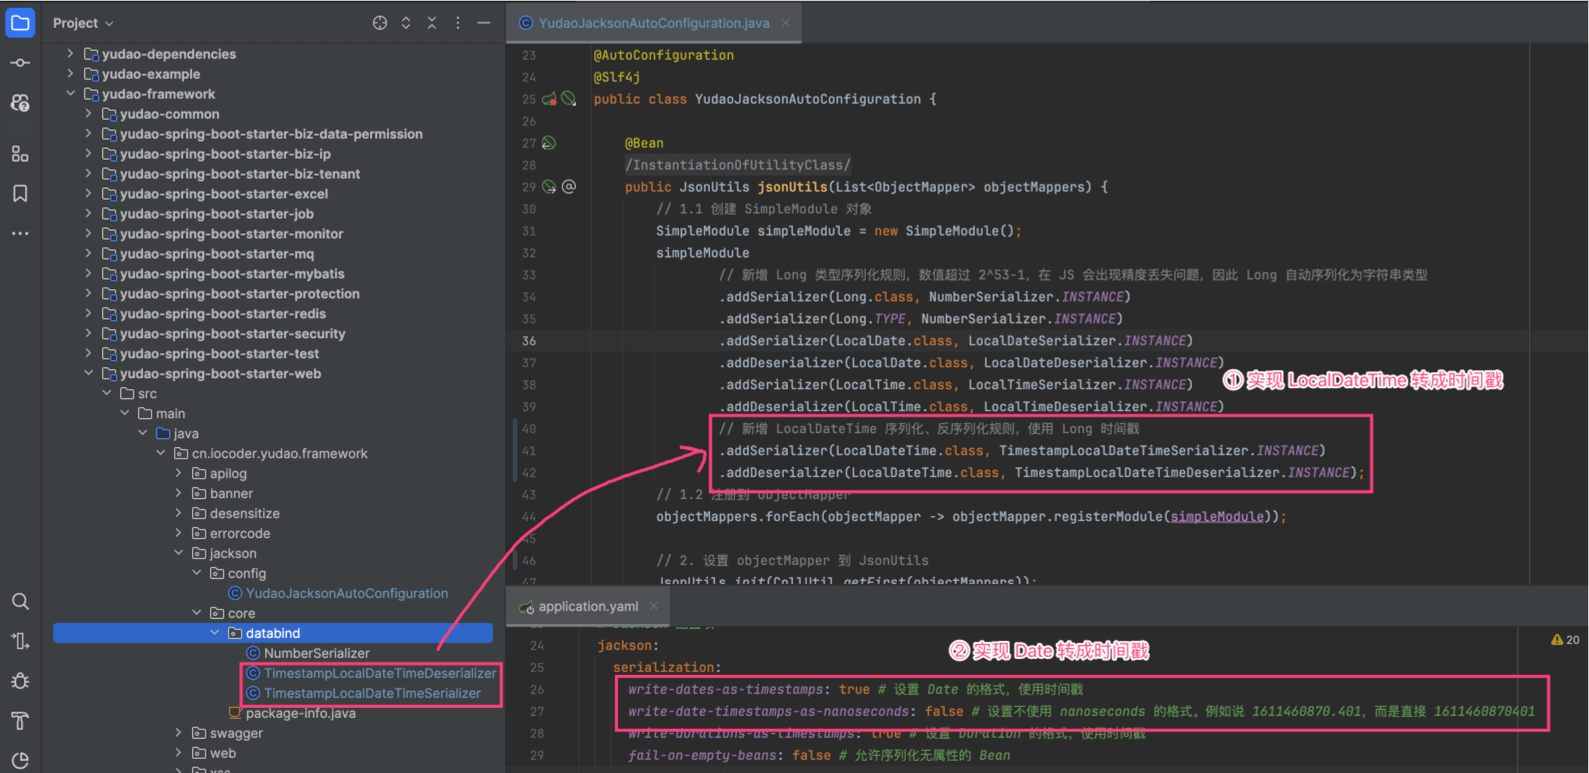Open the Bookmarks tool window
This screenshot has width=1589, height=773.
[x=20, y=193]
